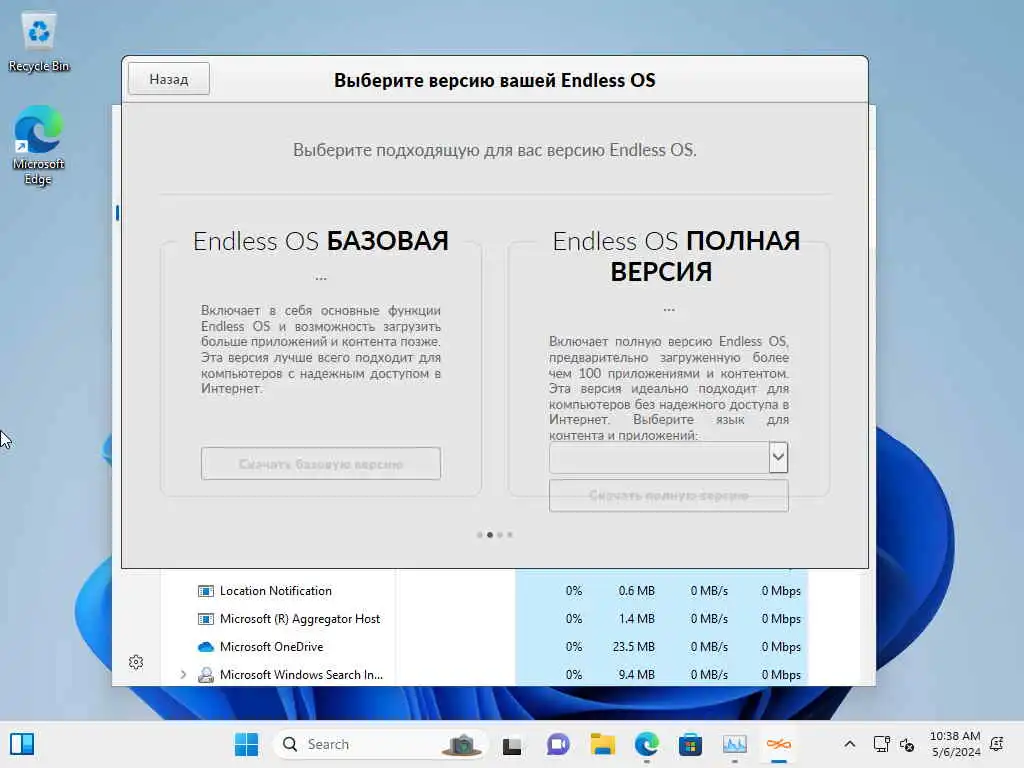Screen dimensions: 1024x768
Task: Click the download basic version button
Action: [x=321, y=464]
